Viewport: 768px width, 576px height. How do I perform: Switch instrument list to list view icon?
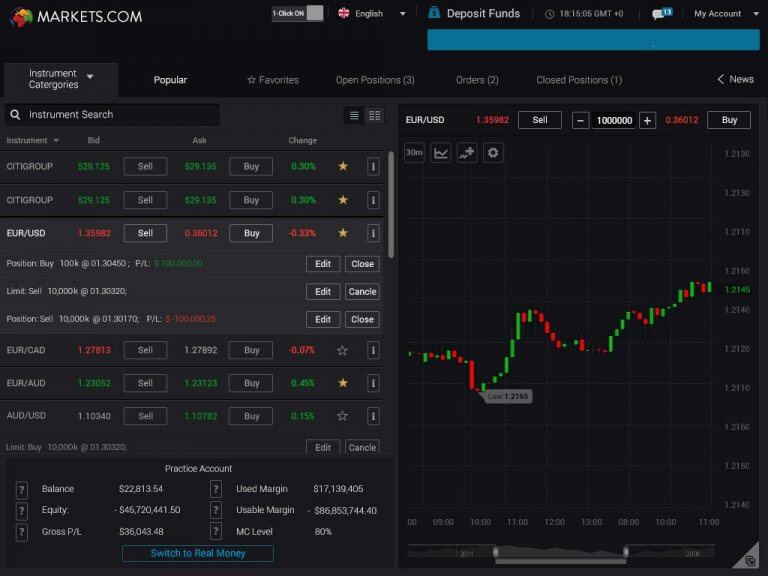[x=354, y=116]
